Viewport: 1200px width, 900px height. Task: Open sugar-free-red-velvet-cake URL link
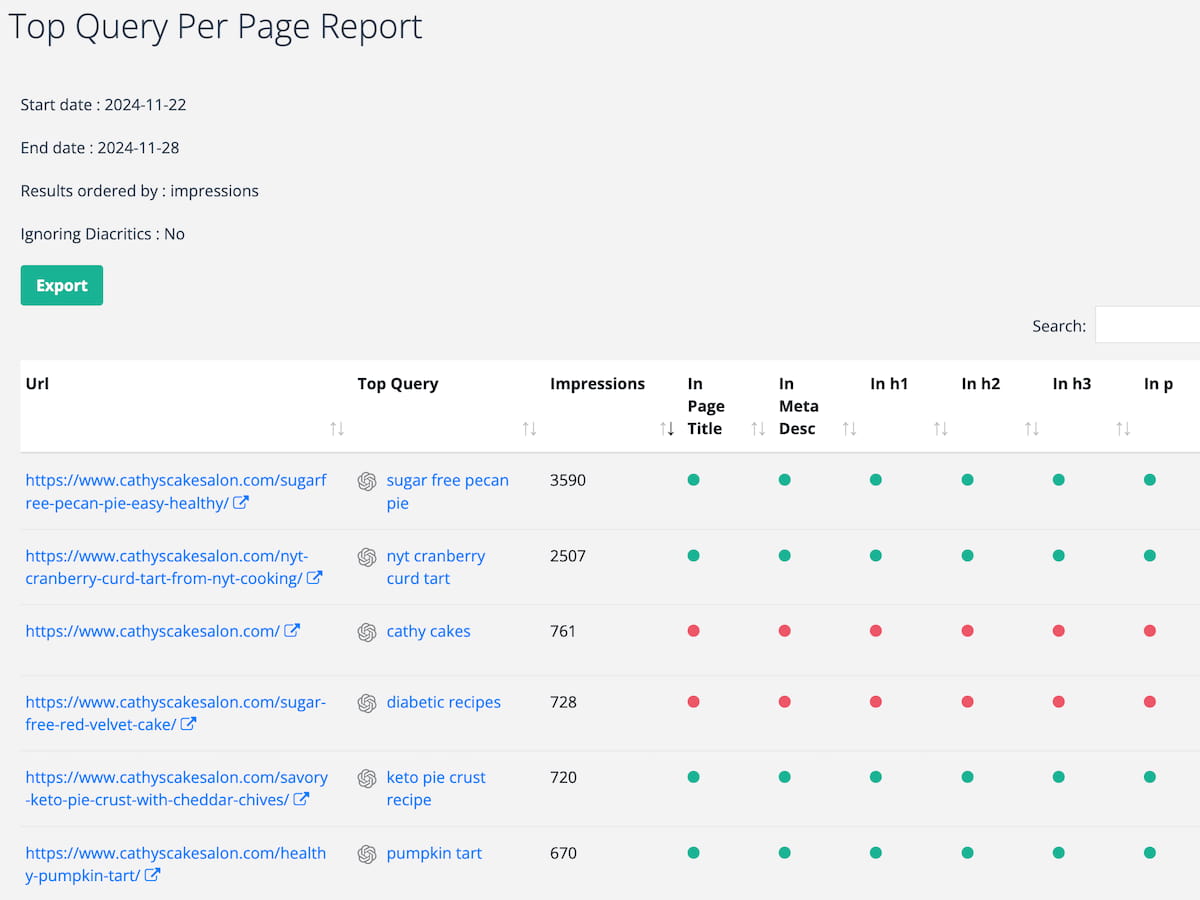click(x=175, y=713)
